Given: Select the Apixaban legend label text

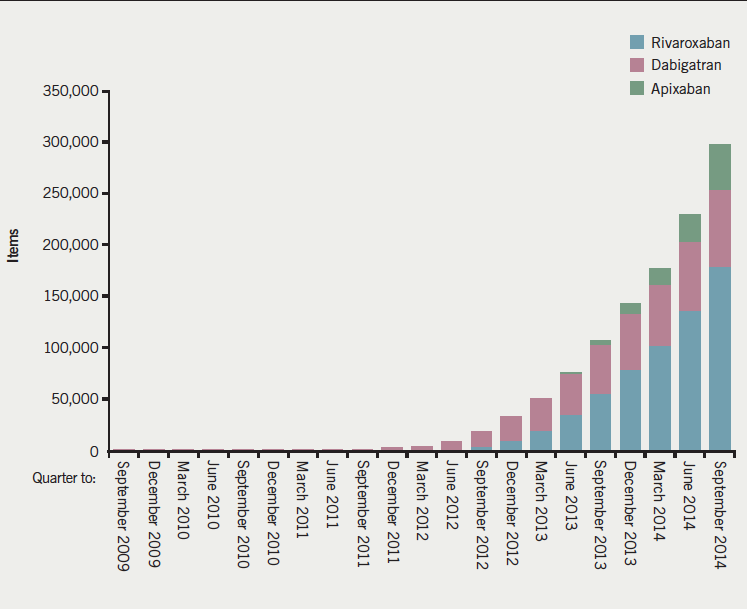Looking at the screenshot, I should pyautogui.click(x=680, y=89).
